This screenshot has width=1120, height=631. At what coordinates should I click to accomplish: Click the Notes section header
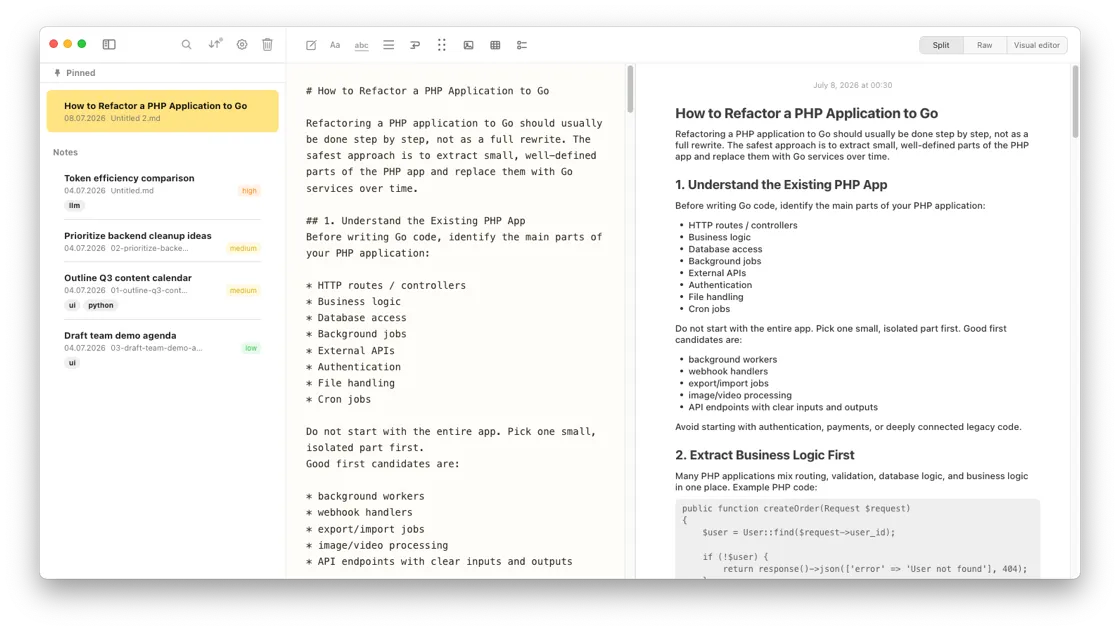click(x=65, y=152)
